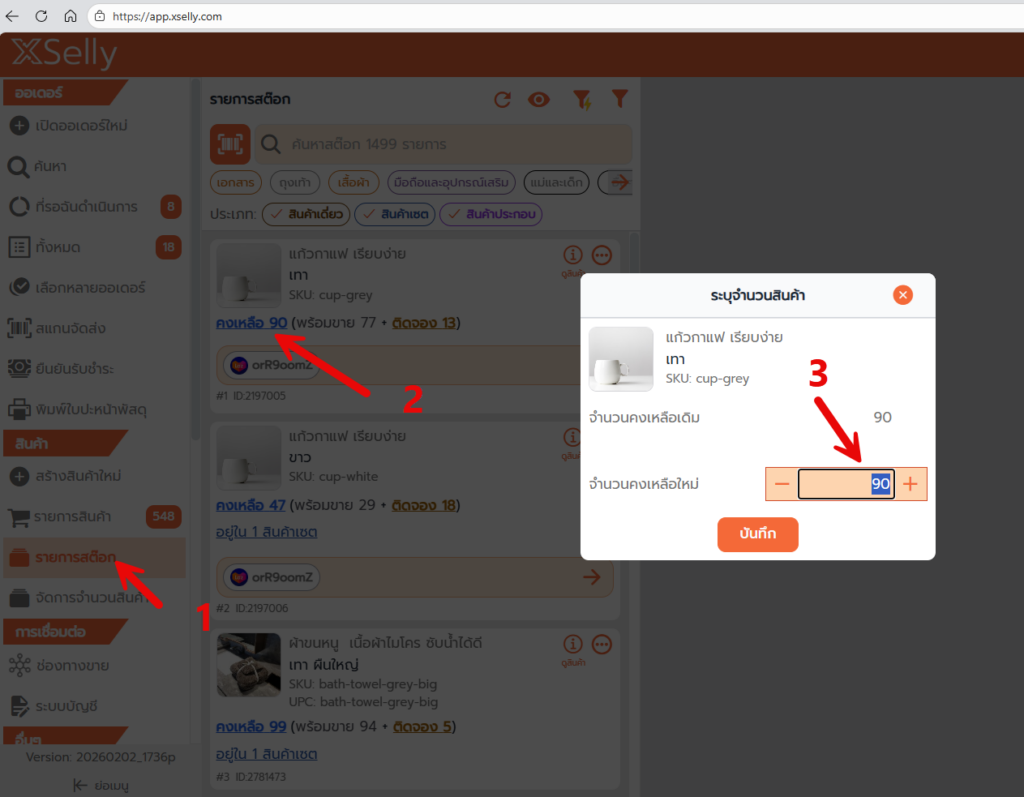The height and width of the screenshot is (797, 1024).
Task: Open the barcode scanner for stock search
Action: [230, 145]
